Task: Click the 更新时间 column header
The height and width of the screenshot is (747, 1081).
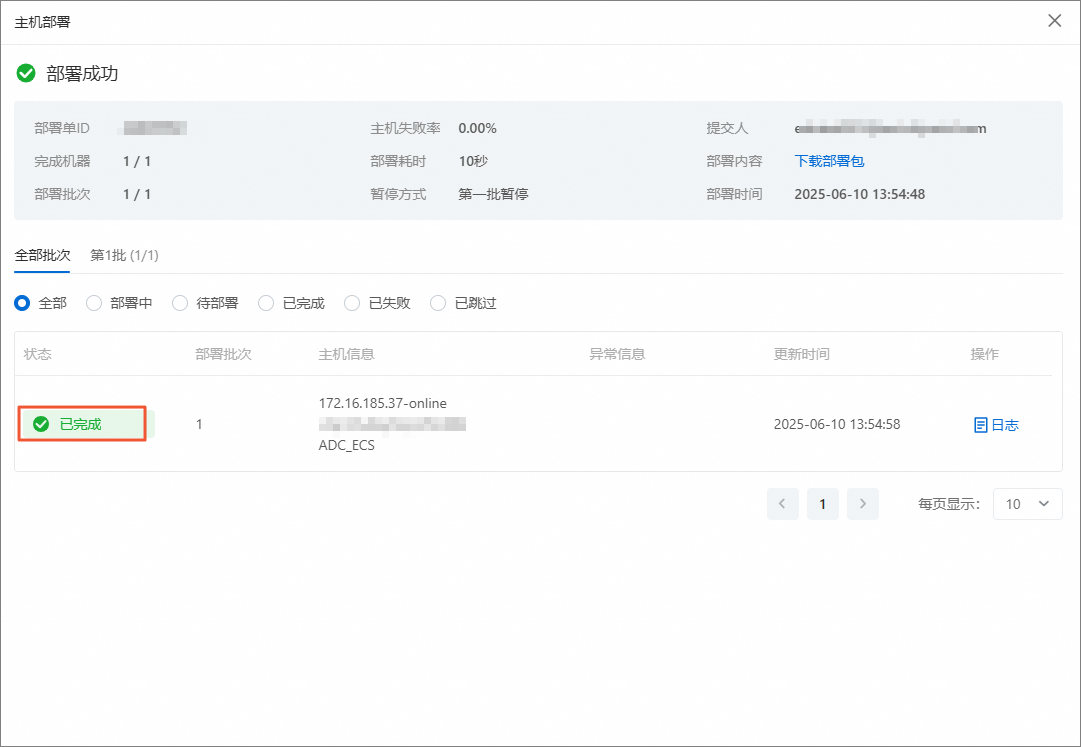Action: 801,354
